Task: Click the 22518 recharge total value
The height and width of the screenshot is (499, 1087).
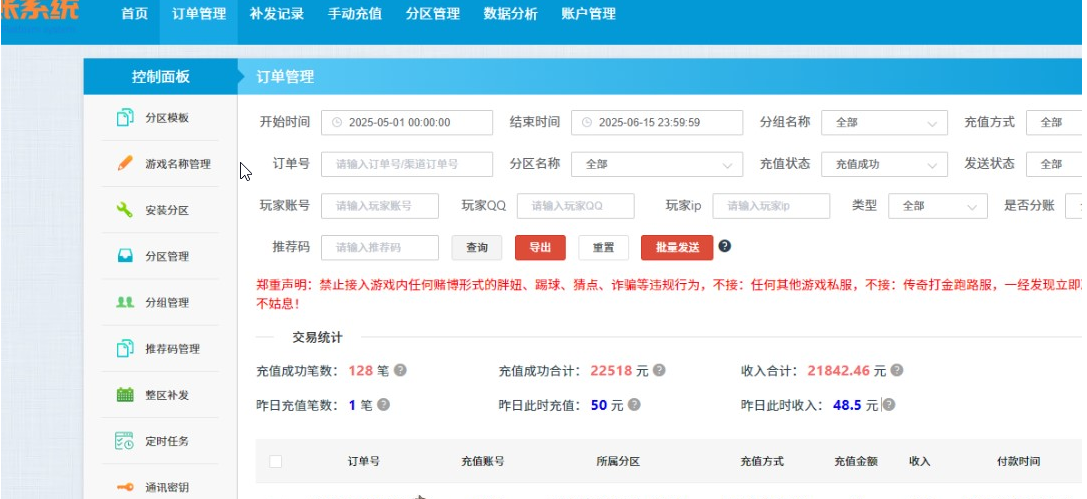Action: [x=611, y=370]
